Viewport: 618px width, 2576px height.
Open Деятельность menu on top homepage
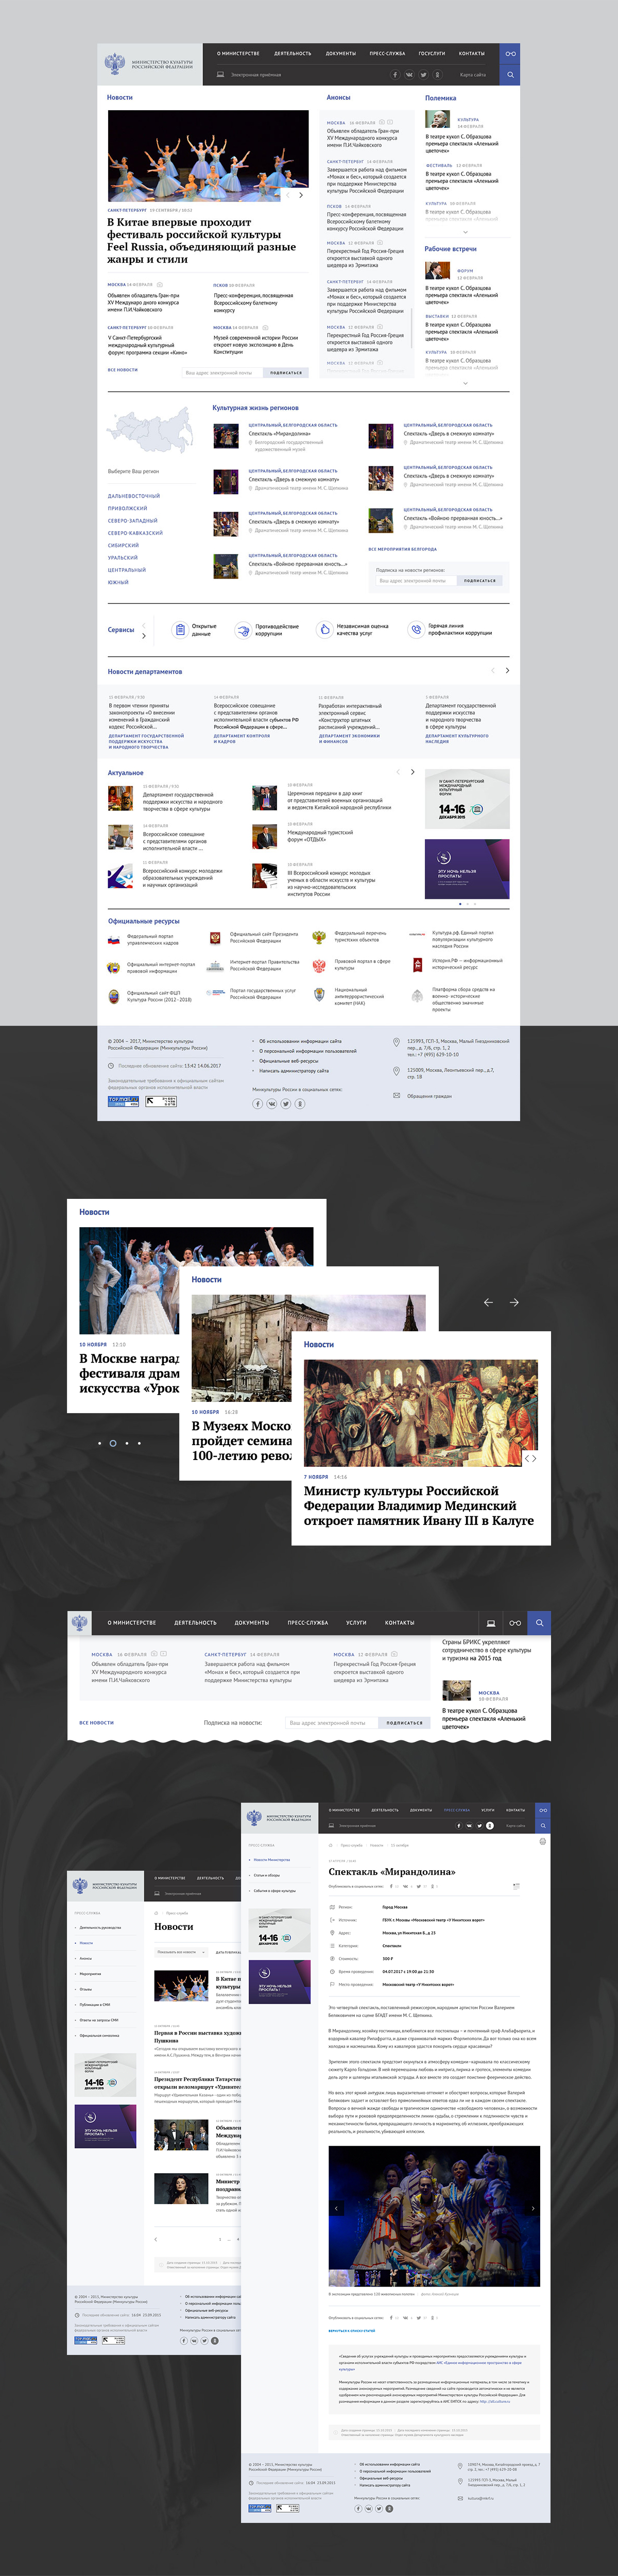point(293,53)
